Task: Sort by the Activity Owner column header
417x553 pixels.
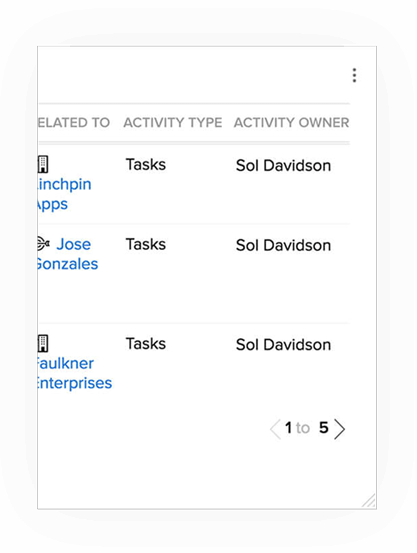Action: point(291,123)
